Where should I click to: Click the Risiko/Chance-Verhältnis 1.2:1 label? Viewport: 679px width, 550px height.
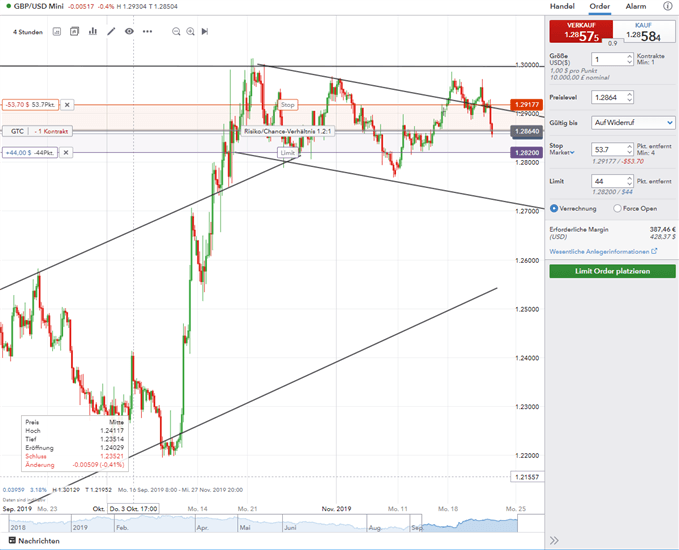288,131
